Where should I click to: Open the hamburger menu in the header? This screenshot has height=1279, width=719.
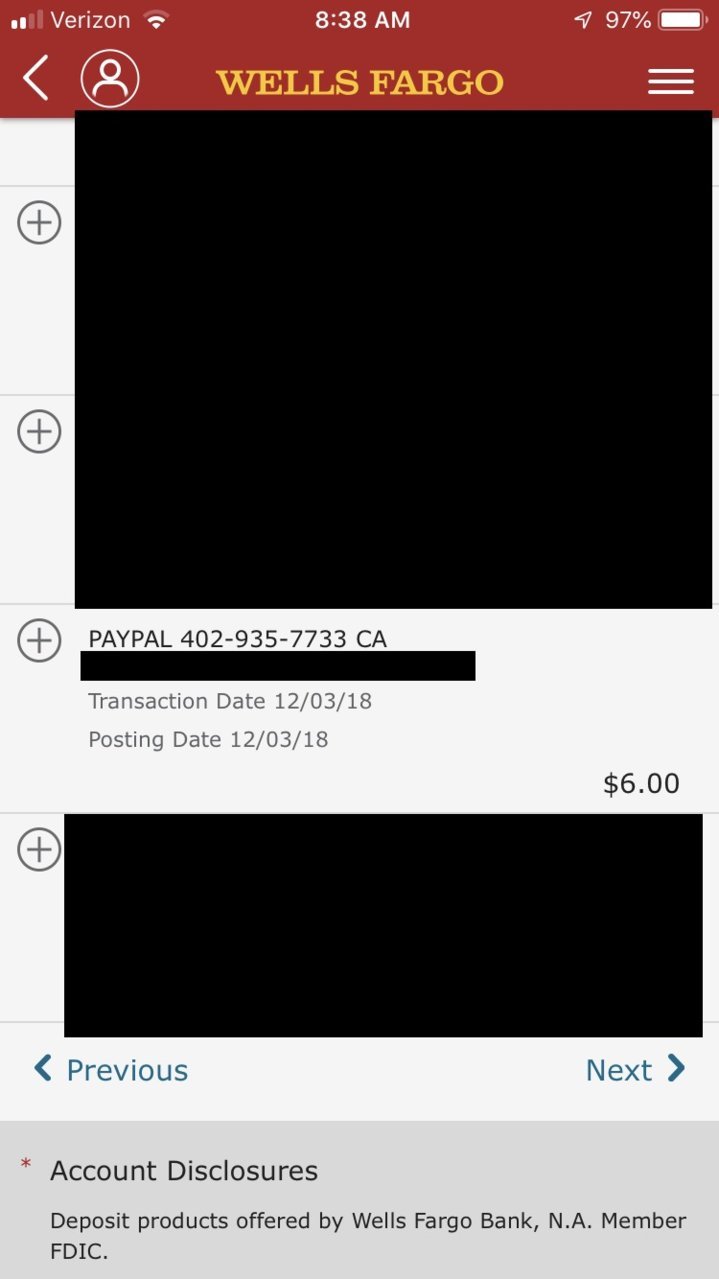point(670,82)
